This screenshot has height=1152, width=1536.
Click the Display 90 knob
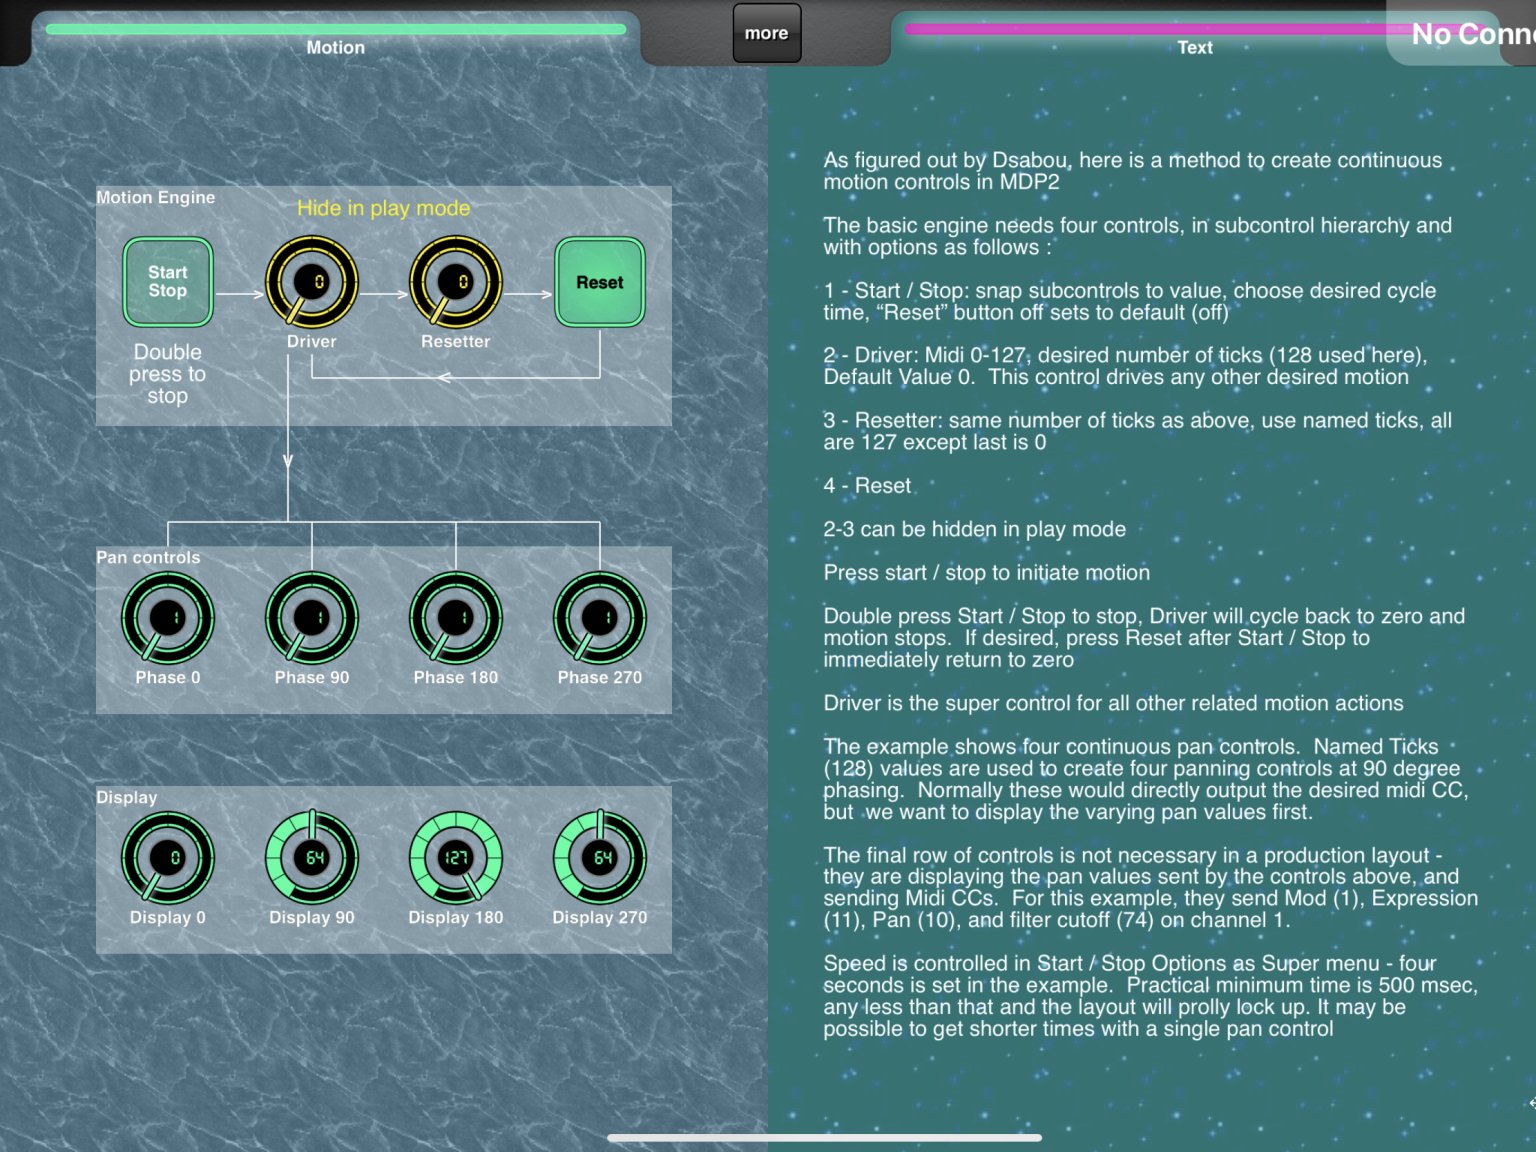pos(312,858)
